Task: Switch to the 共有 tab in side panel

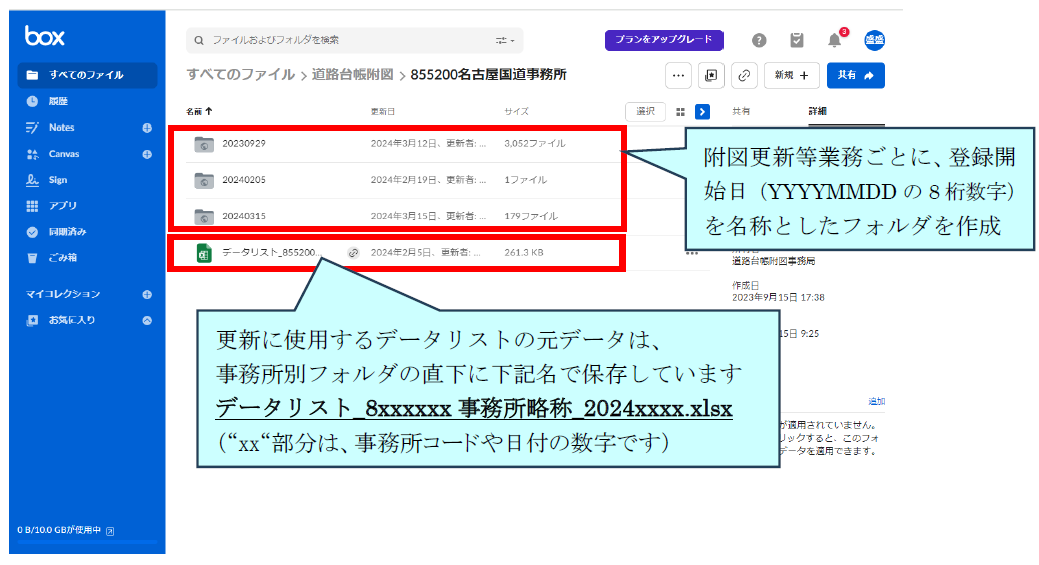Action: 741,111
